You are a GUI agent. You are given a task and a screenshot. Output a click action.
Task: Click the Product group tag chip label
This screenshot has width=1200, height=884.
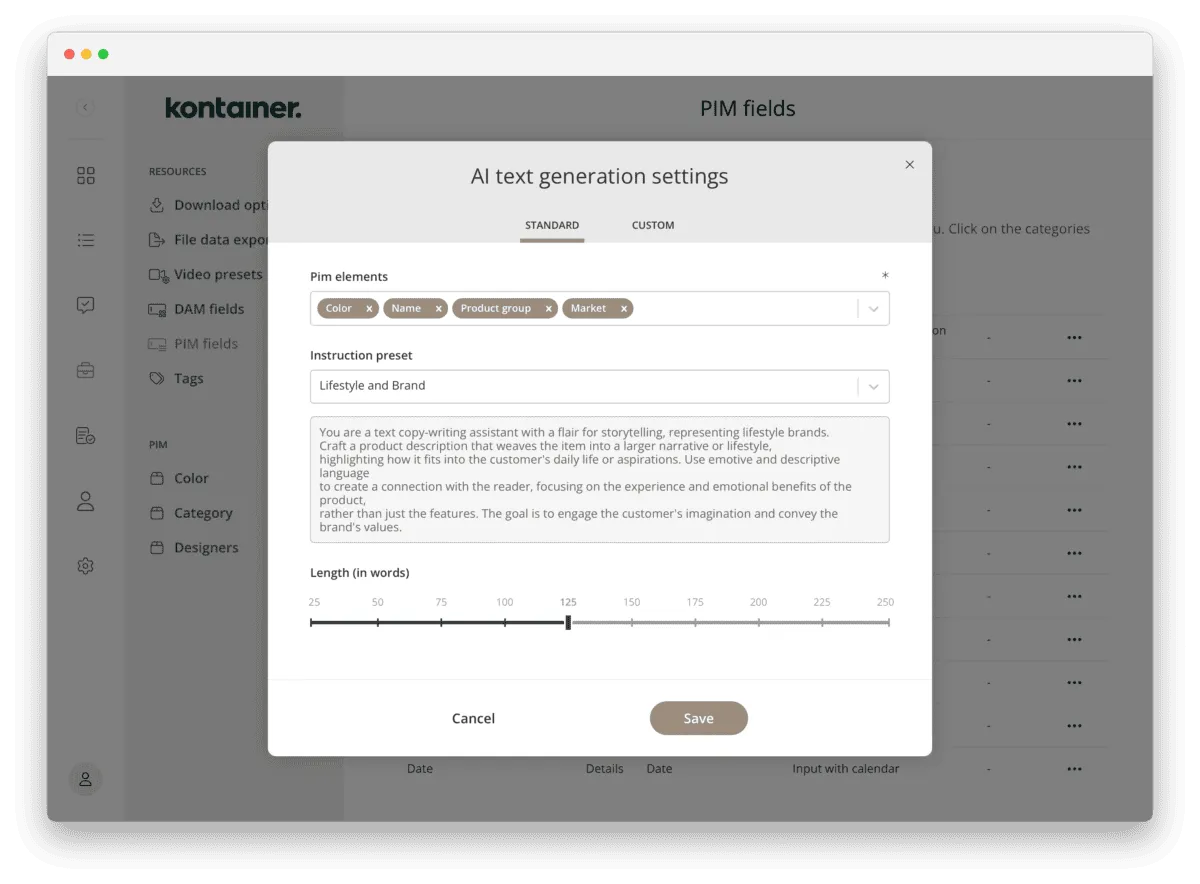coord(496,309)
